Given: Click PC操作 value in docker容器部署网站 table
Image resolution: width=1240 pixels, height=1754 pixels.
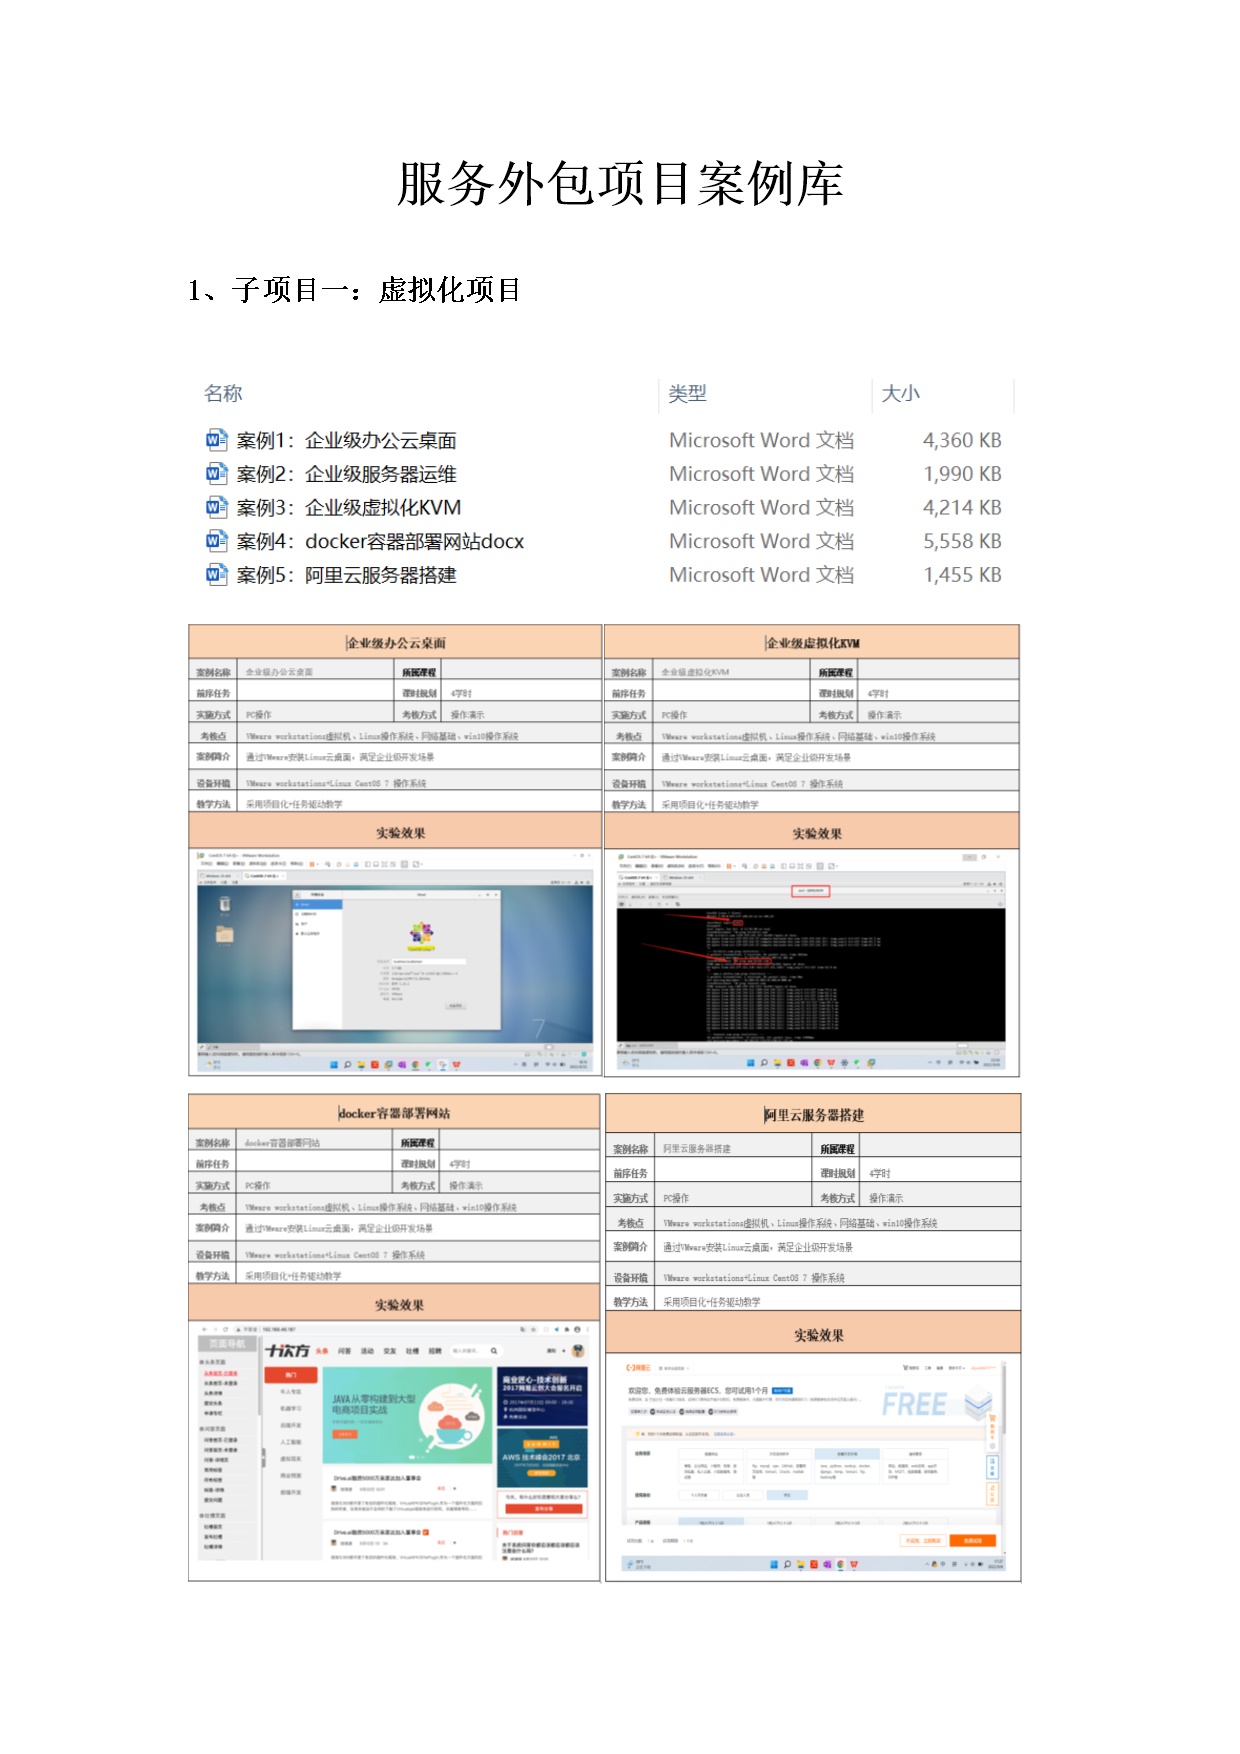Looking at the screenshot, I should click(258, 1185).
